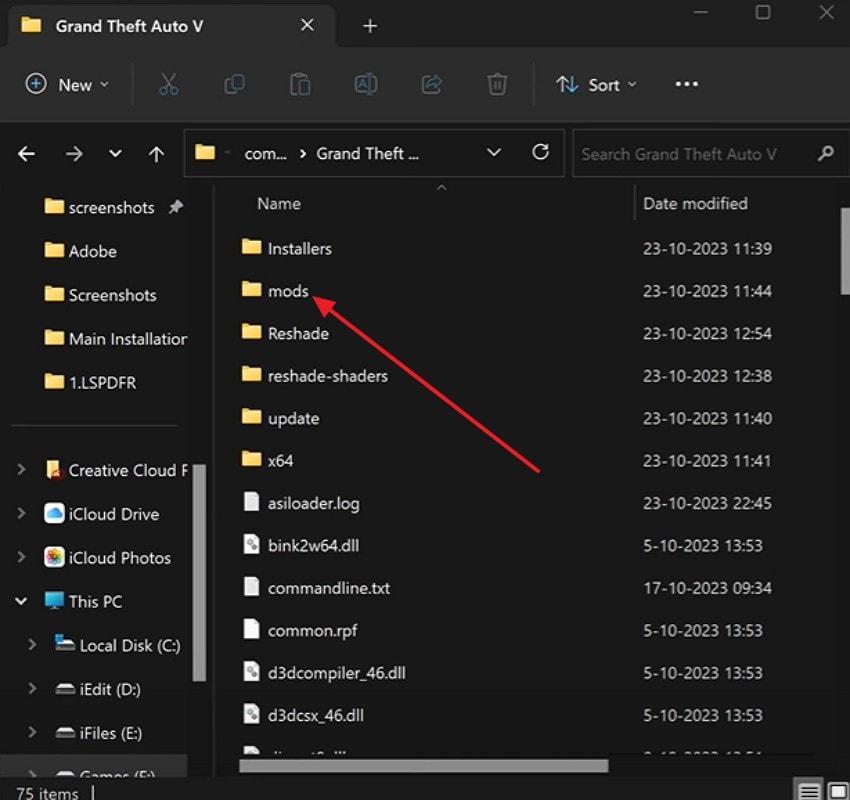This screenshot has height=800, width=850.
Task: Cut the selected item using scissors icon
Action: (x=168, y=84)
